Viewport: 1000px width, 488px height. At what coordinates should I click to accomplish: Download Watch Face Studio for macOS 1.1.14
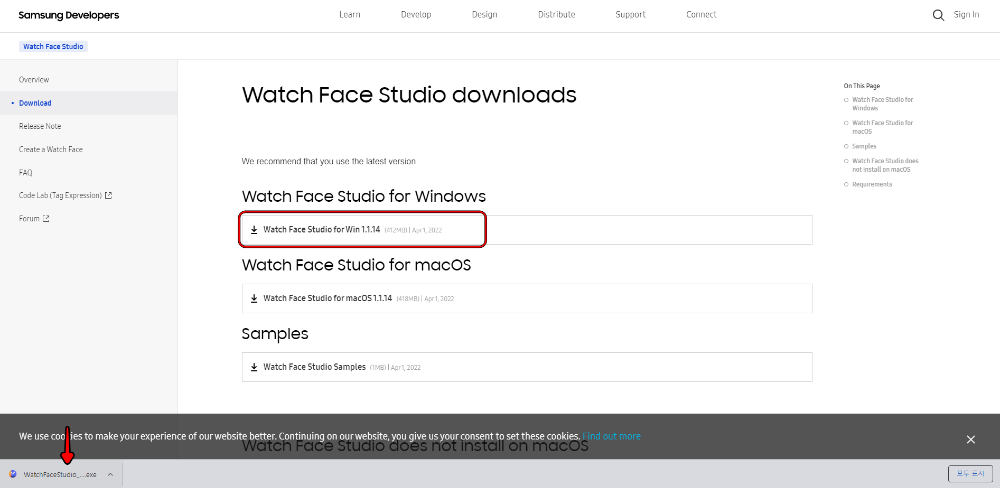(x=527, y=298)
